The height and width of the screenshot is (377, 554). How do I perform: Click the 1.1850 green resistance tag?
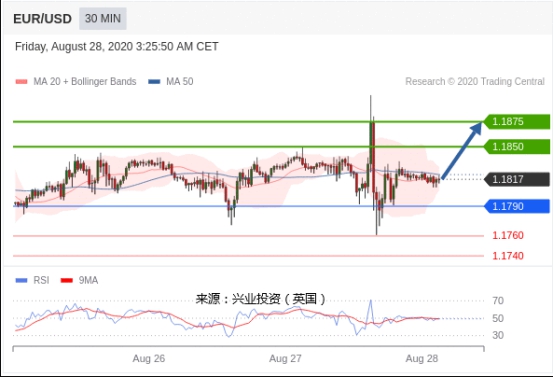517,147
